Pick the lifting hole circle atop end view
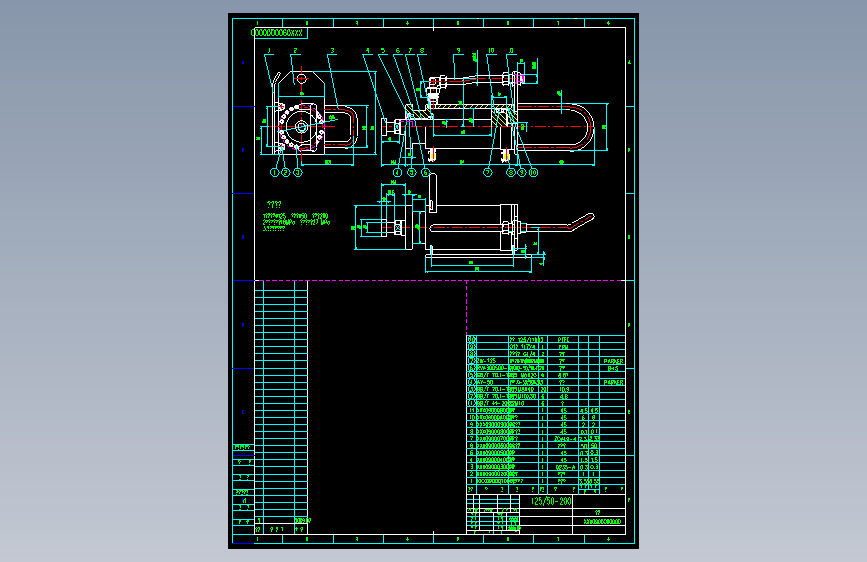 (x=301, y=79)
